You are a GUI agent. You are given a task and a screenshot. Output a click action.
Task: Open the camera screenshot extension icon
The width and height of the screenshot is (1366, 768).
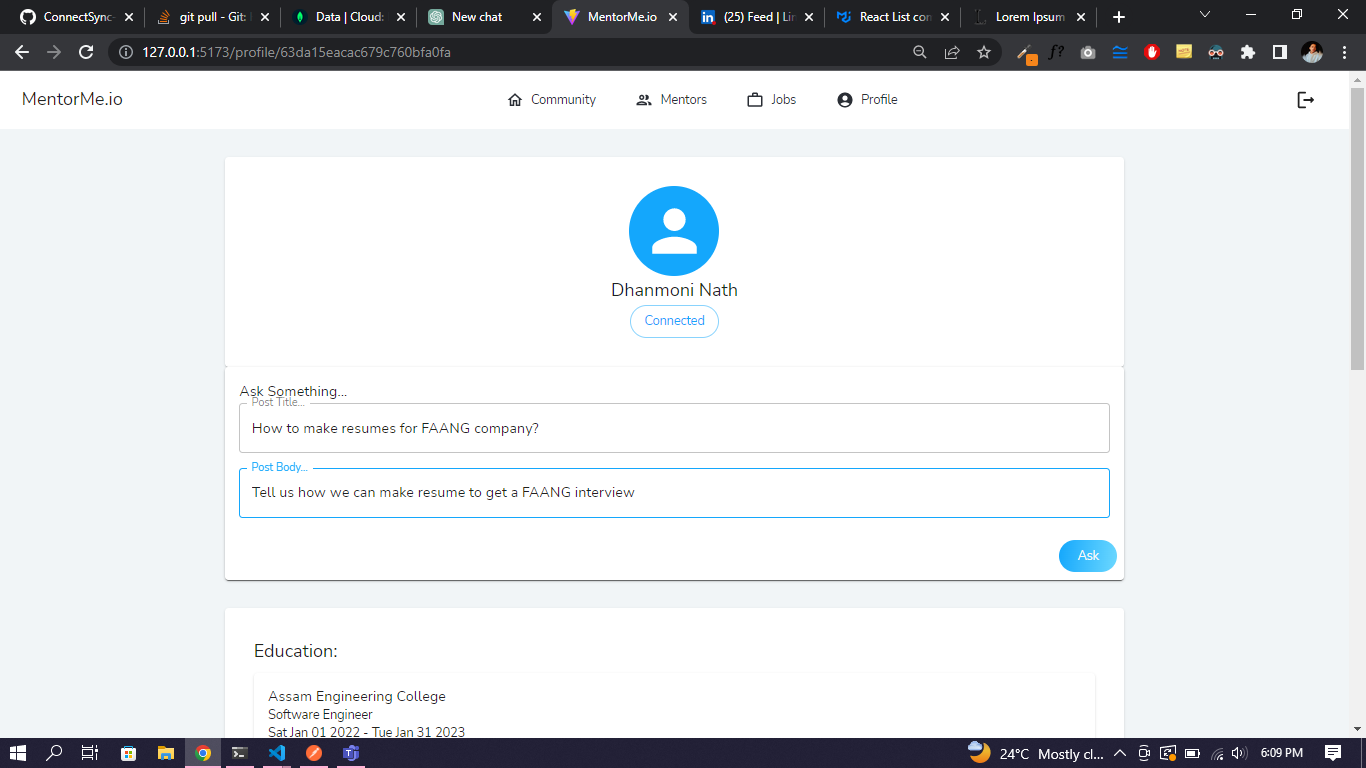click(1088, 52)
